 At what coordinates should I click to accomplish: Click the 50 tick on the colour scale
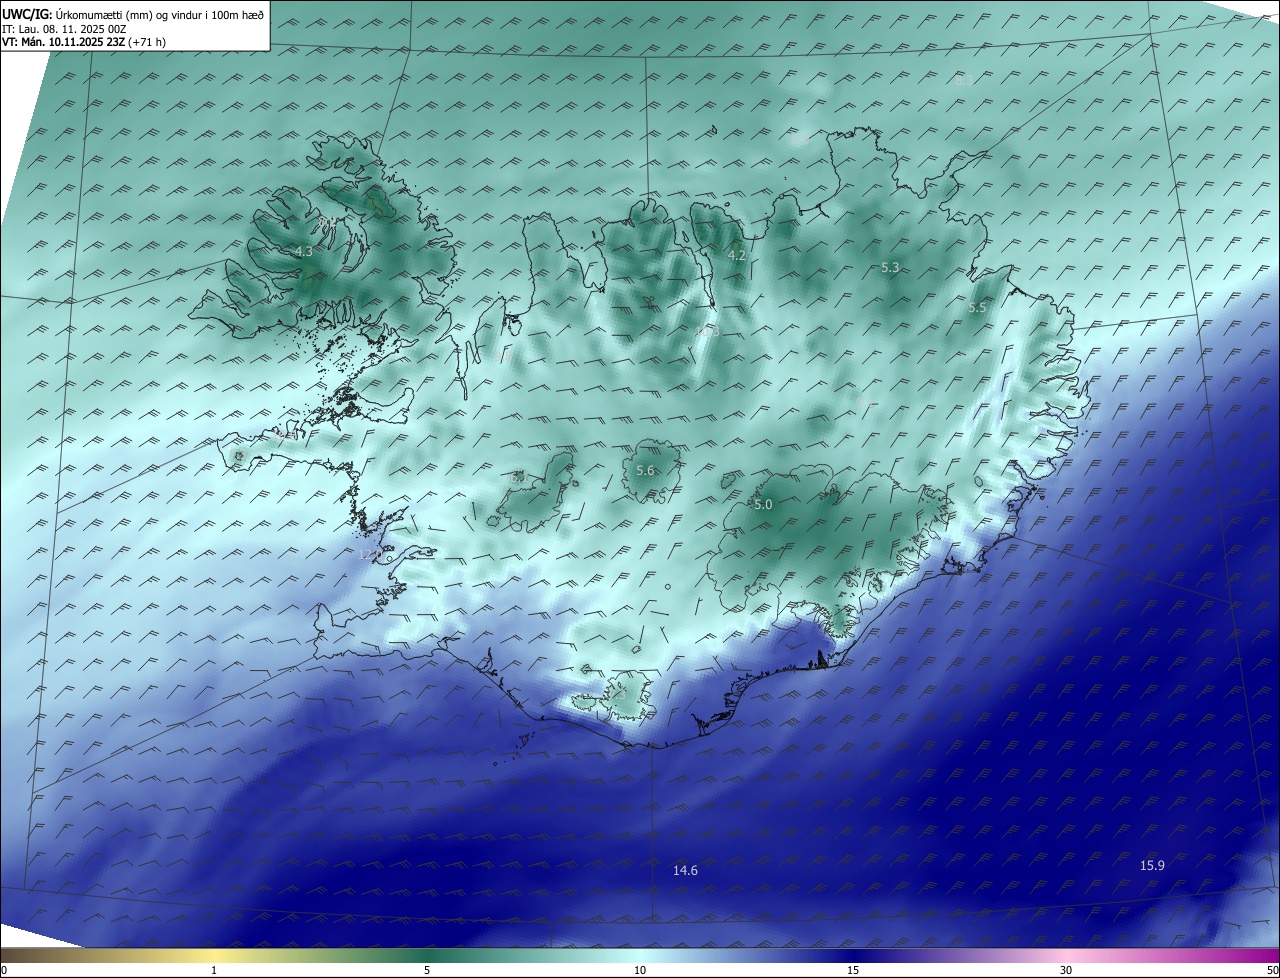[x=1272, y=970]
